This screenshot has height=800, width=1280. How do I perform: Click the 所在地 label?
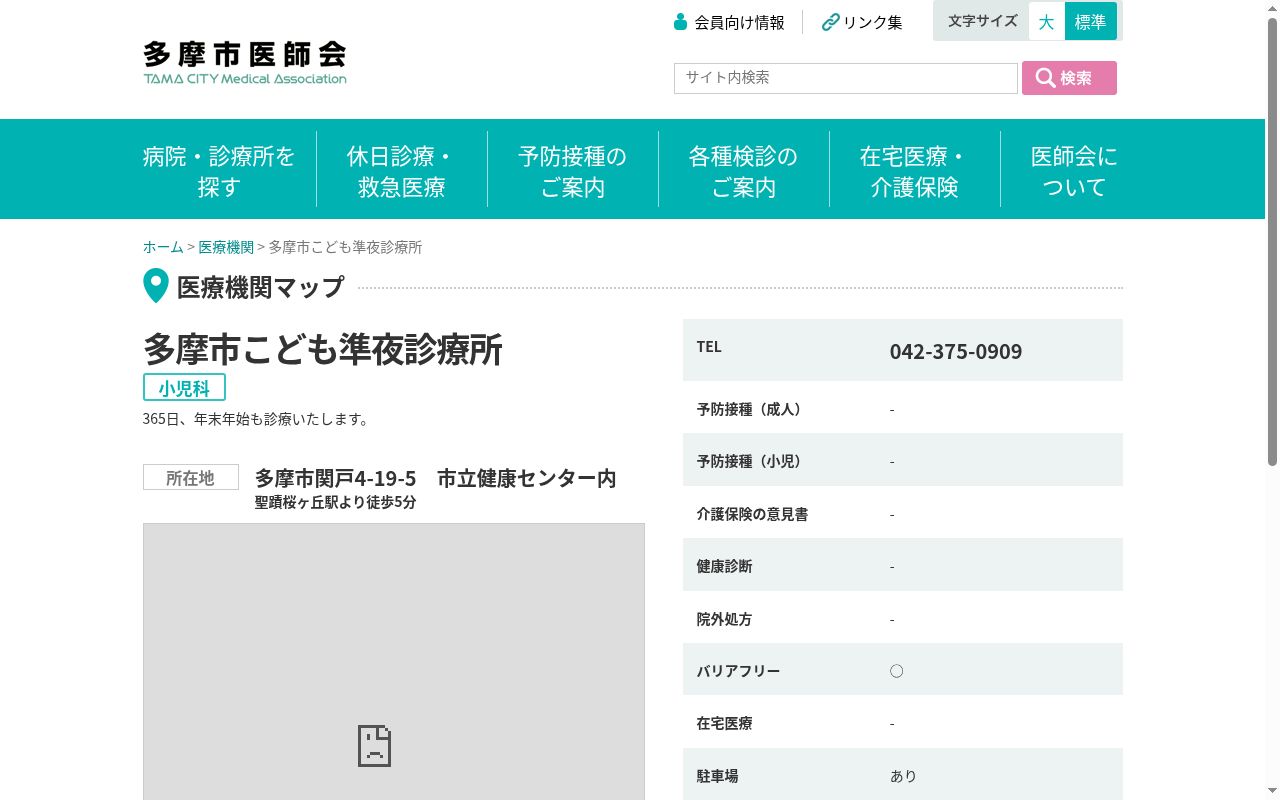coord(191,478)
